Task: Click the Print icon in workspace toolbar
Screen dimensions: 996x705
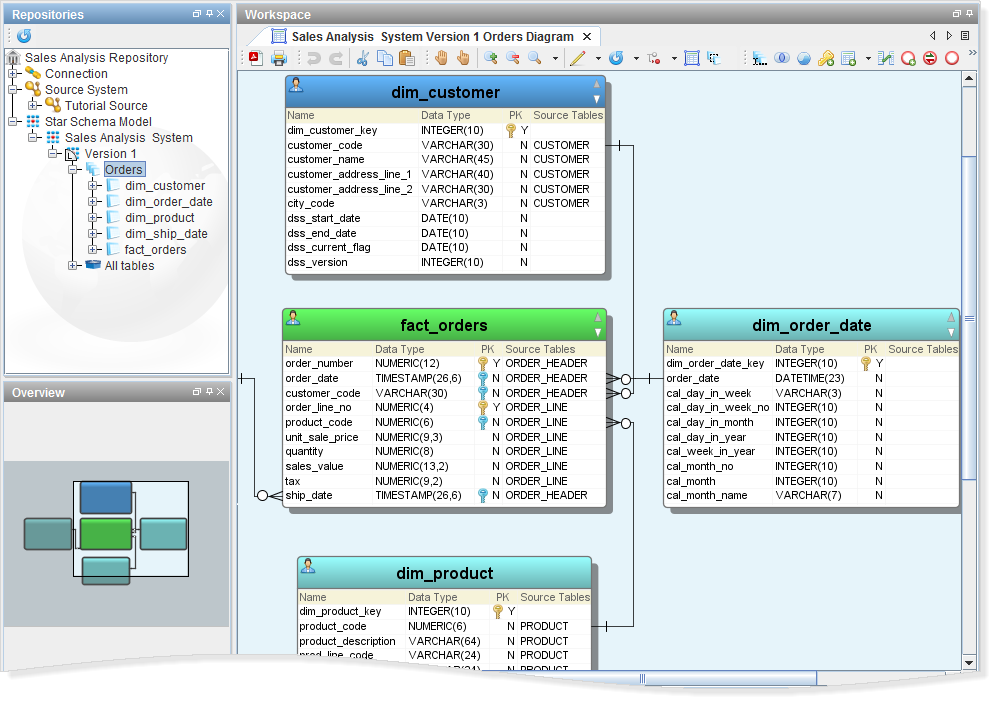Action: click(x=280, y=59)
